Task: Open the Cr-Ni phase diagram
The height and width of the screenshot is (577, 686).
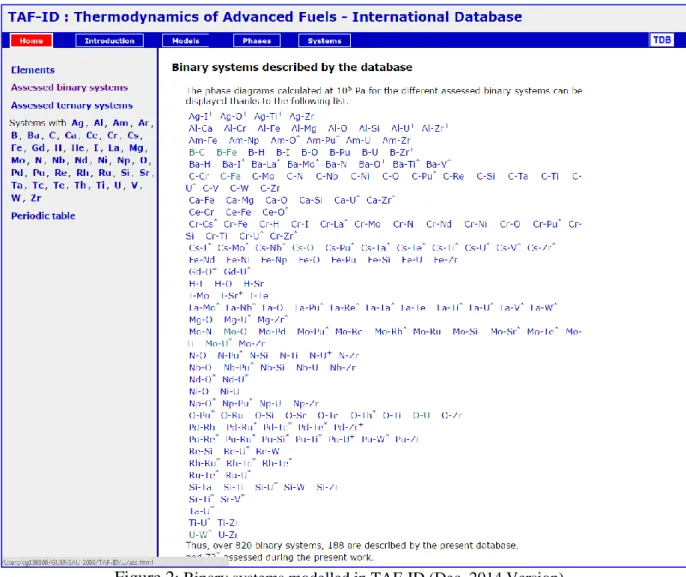Action: pyautogui.click(x=476, y=224)
